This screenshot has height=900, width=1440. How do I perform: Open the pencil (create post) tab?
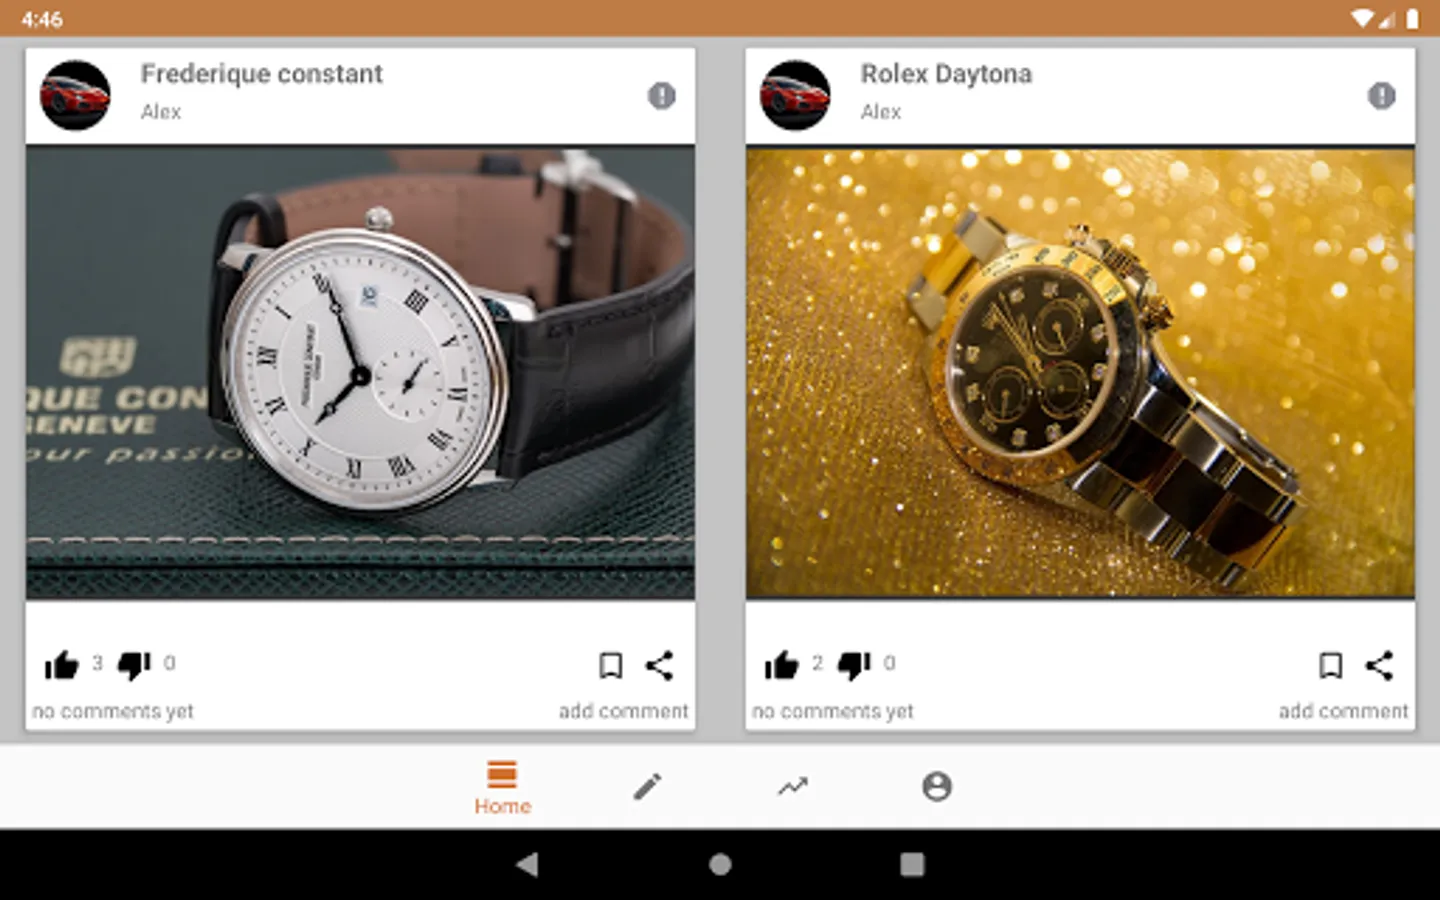tap(647, 787)
